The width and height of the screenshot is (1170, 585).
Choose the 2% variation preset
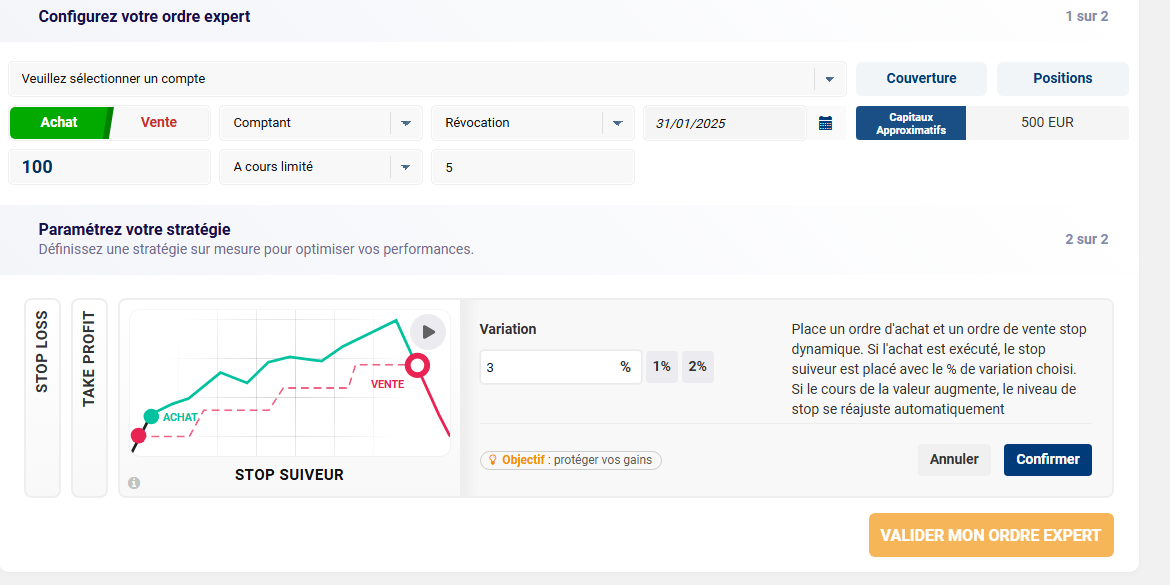point(697,367)
